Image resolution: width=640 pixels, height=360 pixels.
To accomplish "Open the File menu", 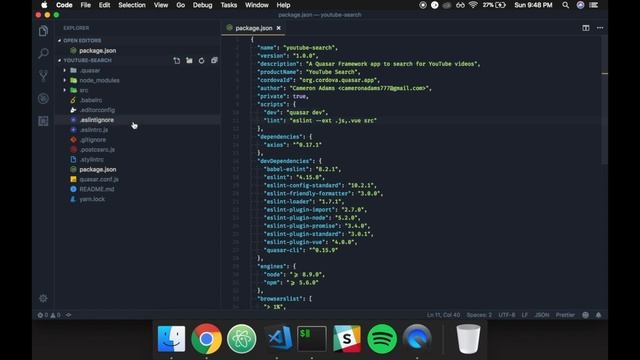I will click(x=86, y=5).
